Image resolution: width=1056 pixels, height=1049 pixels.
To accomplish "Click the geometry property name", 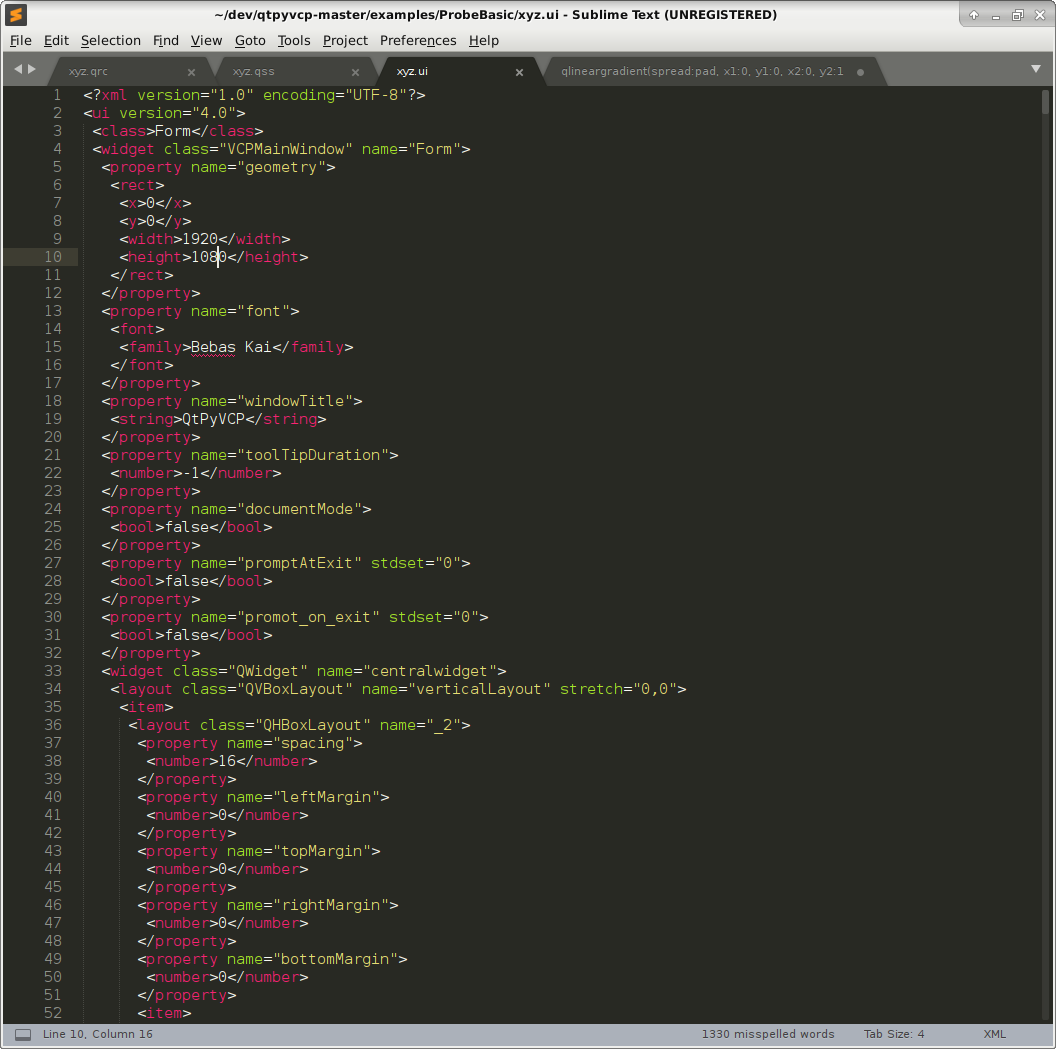I will pyautogui.click(x=281, y=167).
